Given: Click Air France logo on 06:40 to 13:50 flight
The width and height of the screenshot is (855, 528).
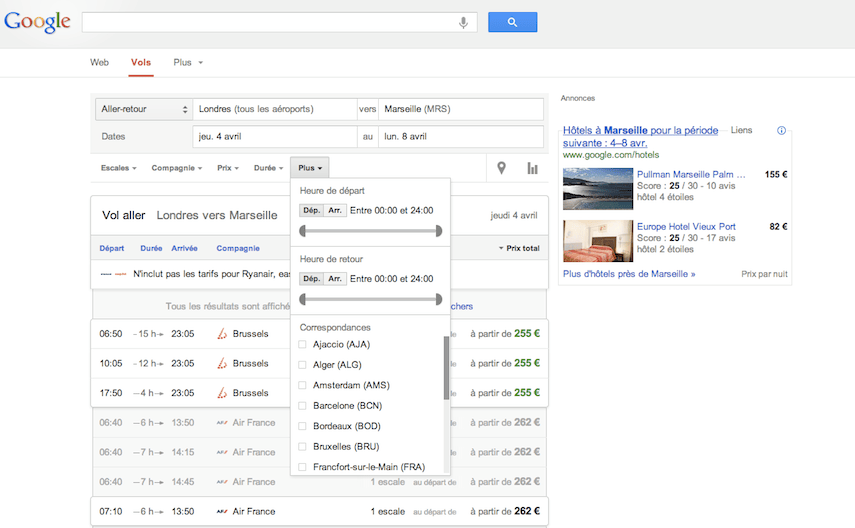Looking at the screenshot, I should click(222, 423).
